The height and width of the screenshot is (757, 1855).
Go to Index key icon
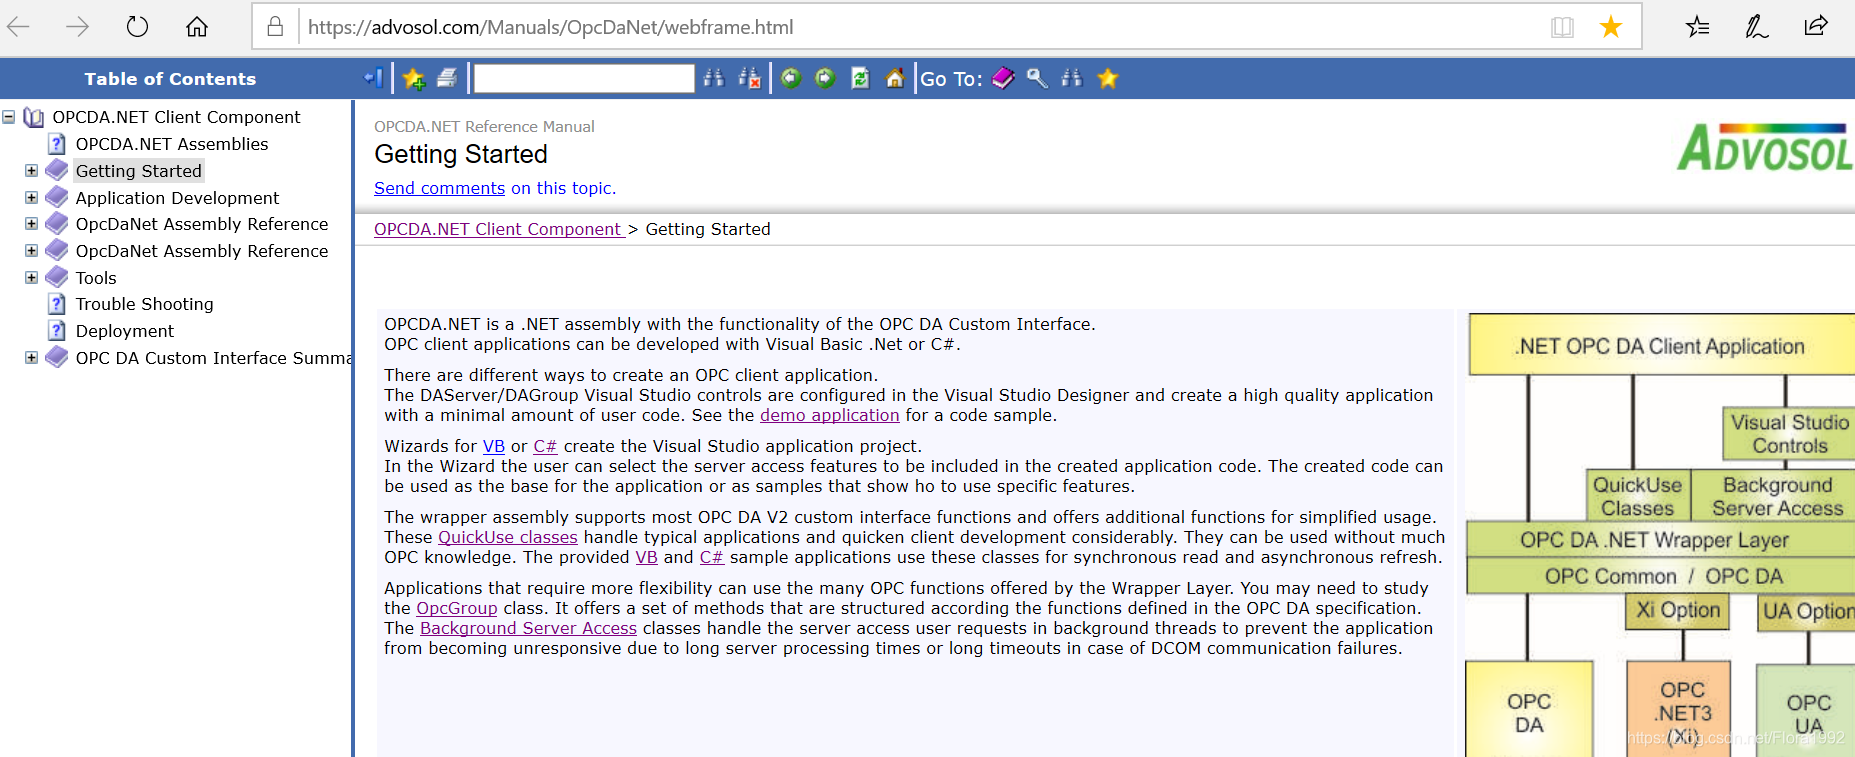tap(1037, 78)
